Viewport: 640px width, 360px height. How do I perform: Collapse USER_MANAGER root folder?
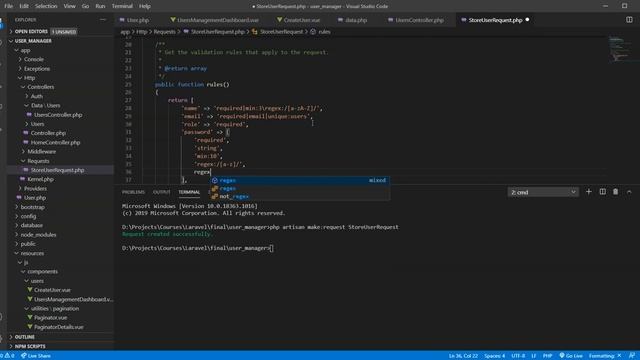pyautogui.click(x=60, y=41)
